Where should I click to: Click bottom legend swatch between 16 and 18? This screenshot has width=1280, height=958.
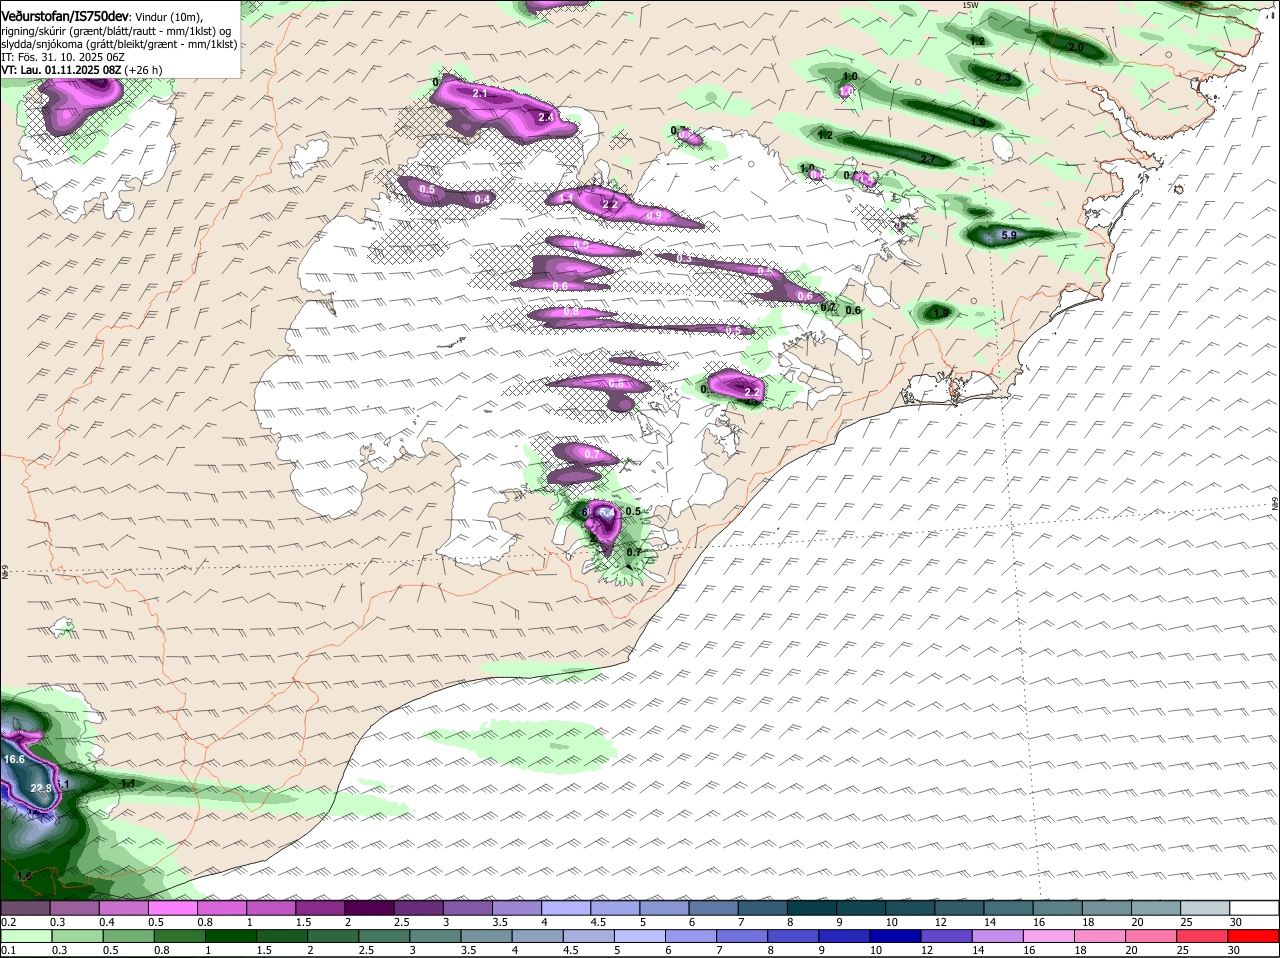pos(1050,936)
